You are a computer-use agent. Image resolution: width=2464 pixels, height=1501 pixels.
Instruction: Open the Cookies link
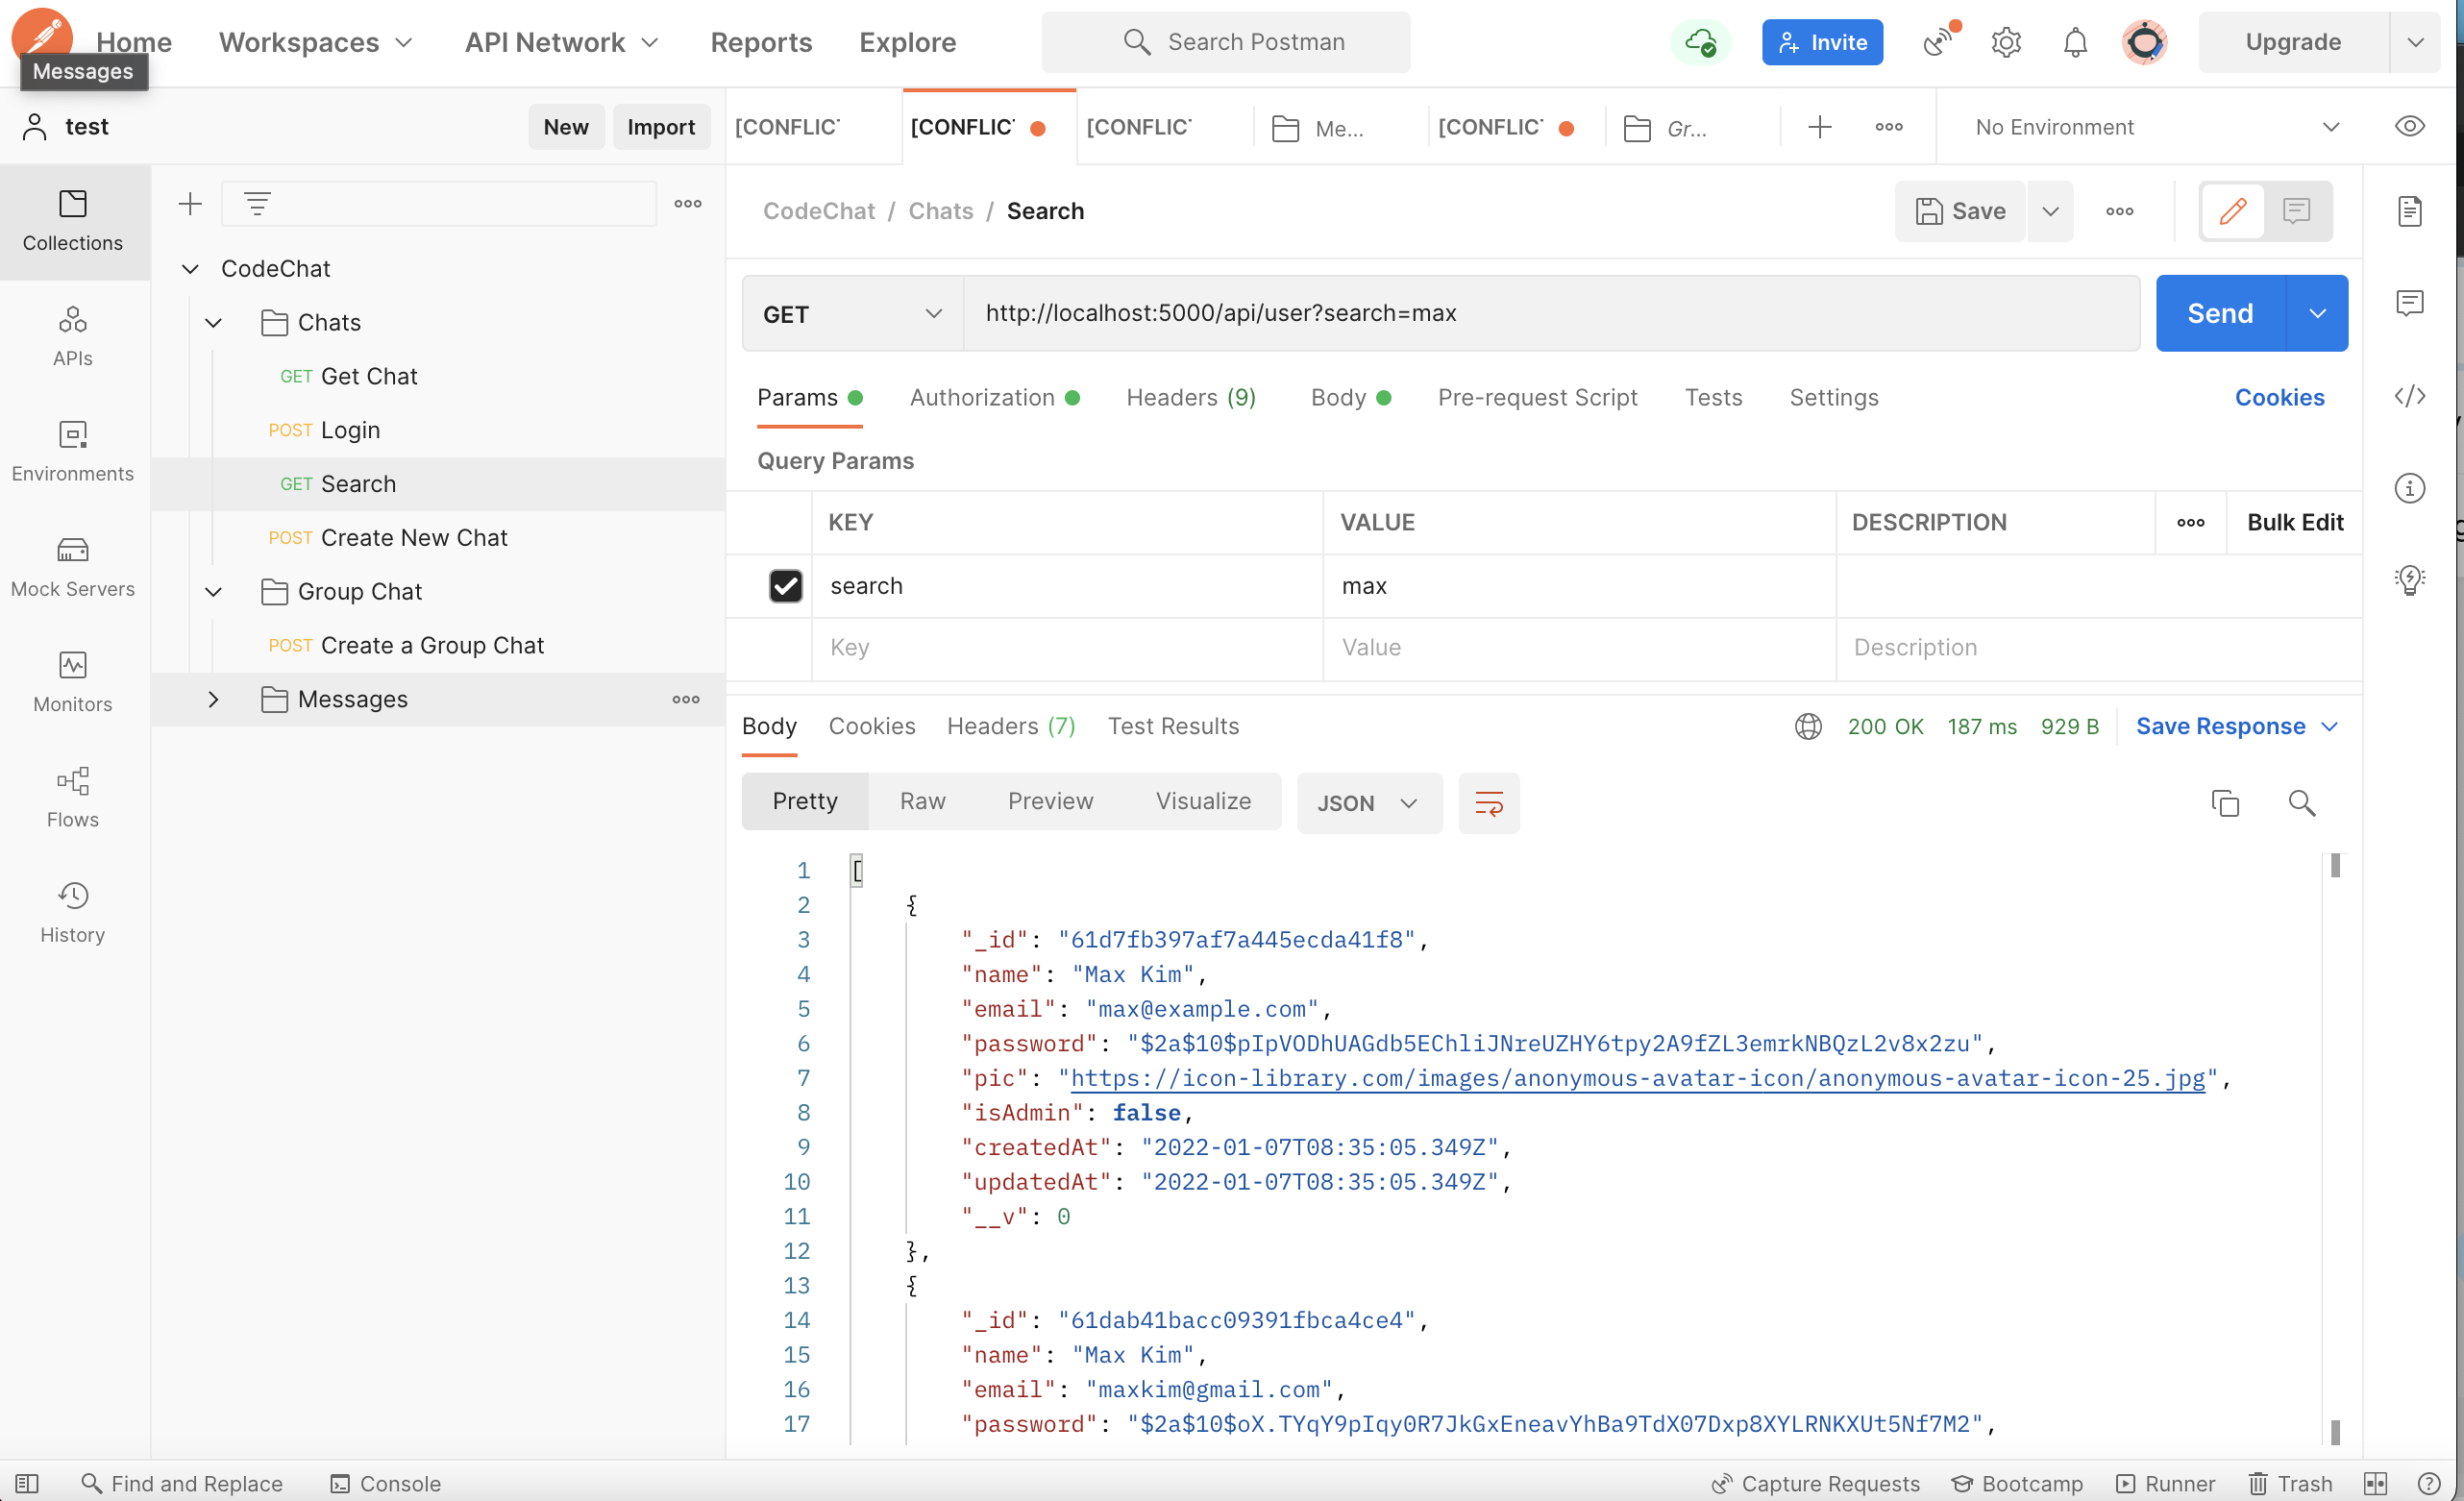click(2280, 397)
